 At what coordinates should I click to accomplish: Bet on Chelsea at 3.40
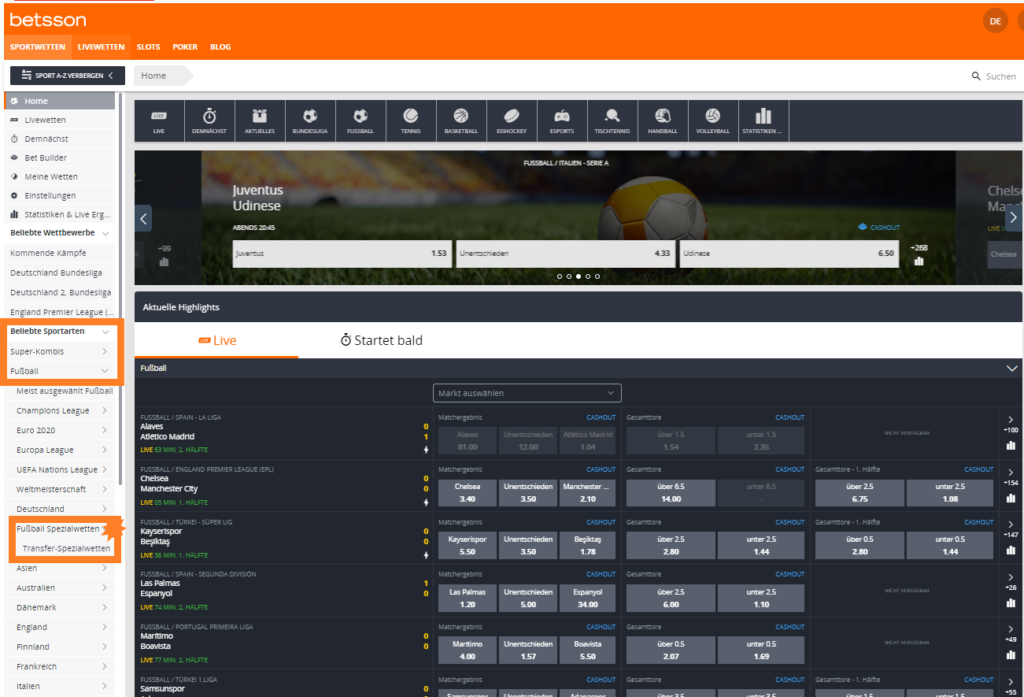point(467,493)
